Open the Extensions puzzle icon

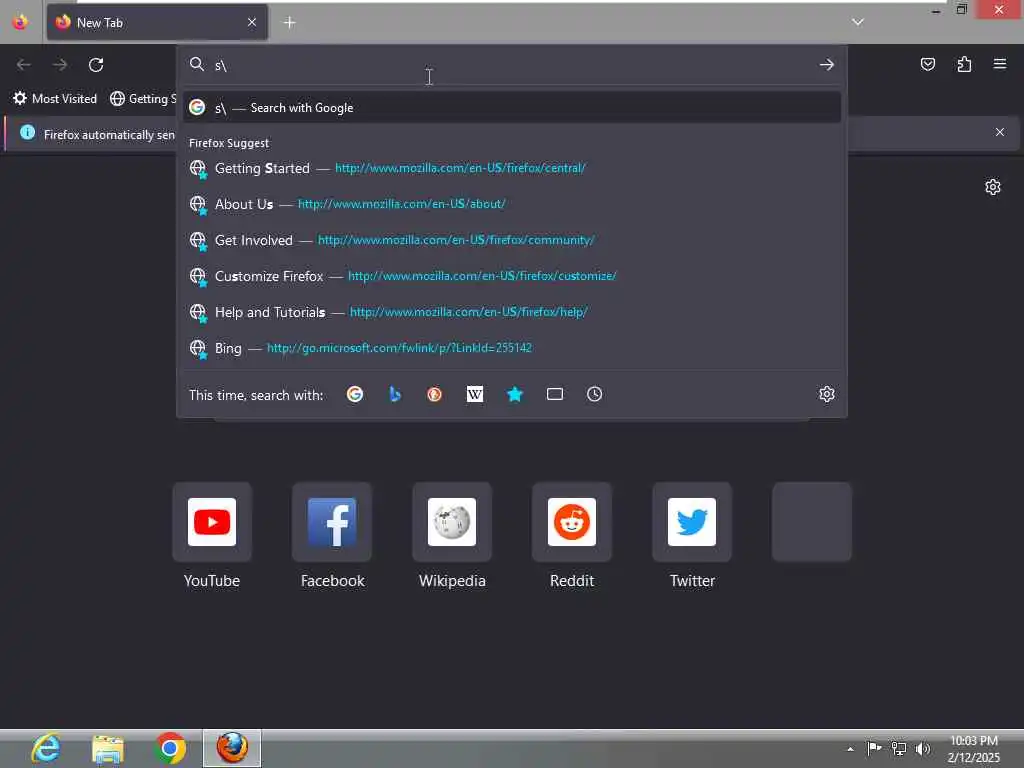click(964, 64)
